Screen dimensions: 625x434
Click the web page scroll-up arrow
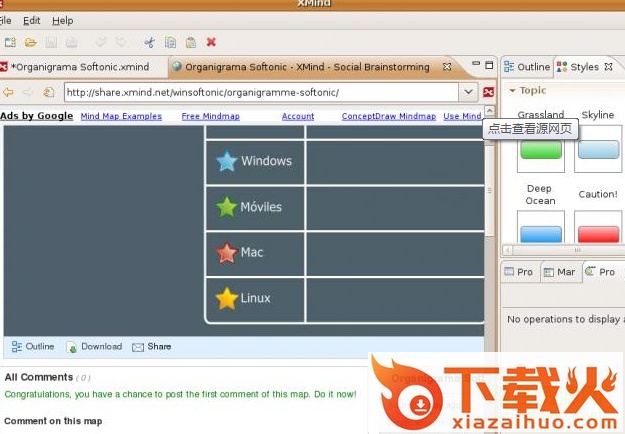[x=489, y=110]
